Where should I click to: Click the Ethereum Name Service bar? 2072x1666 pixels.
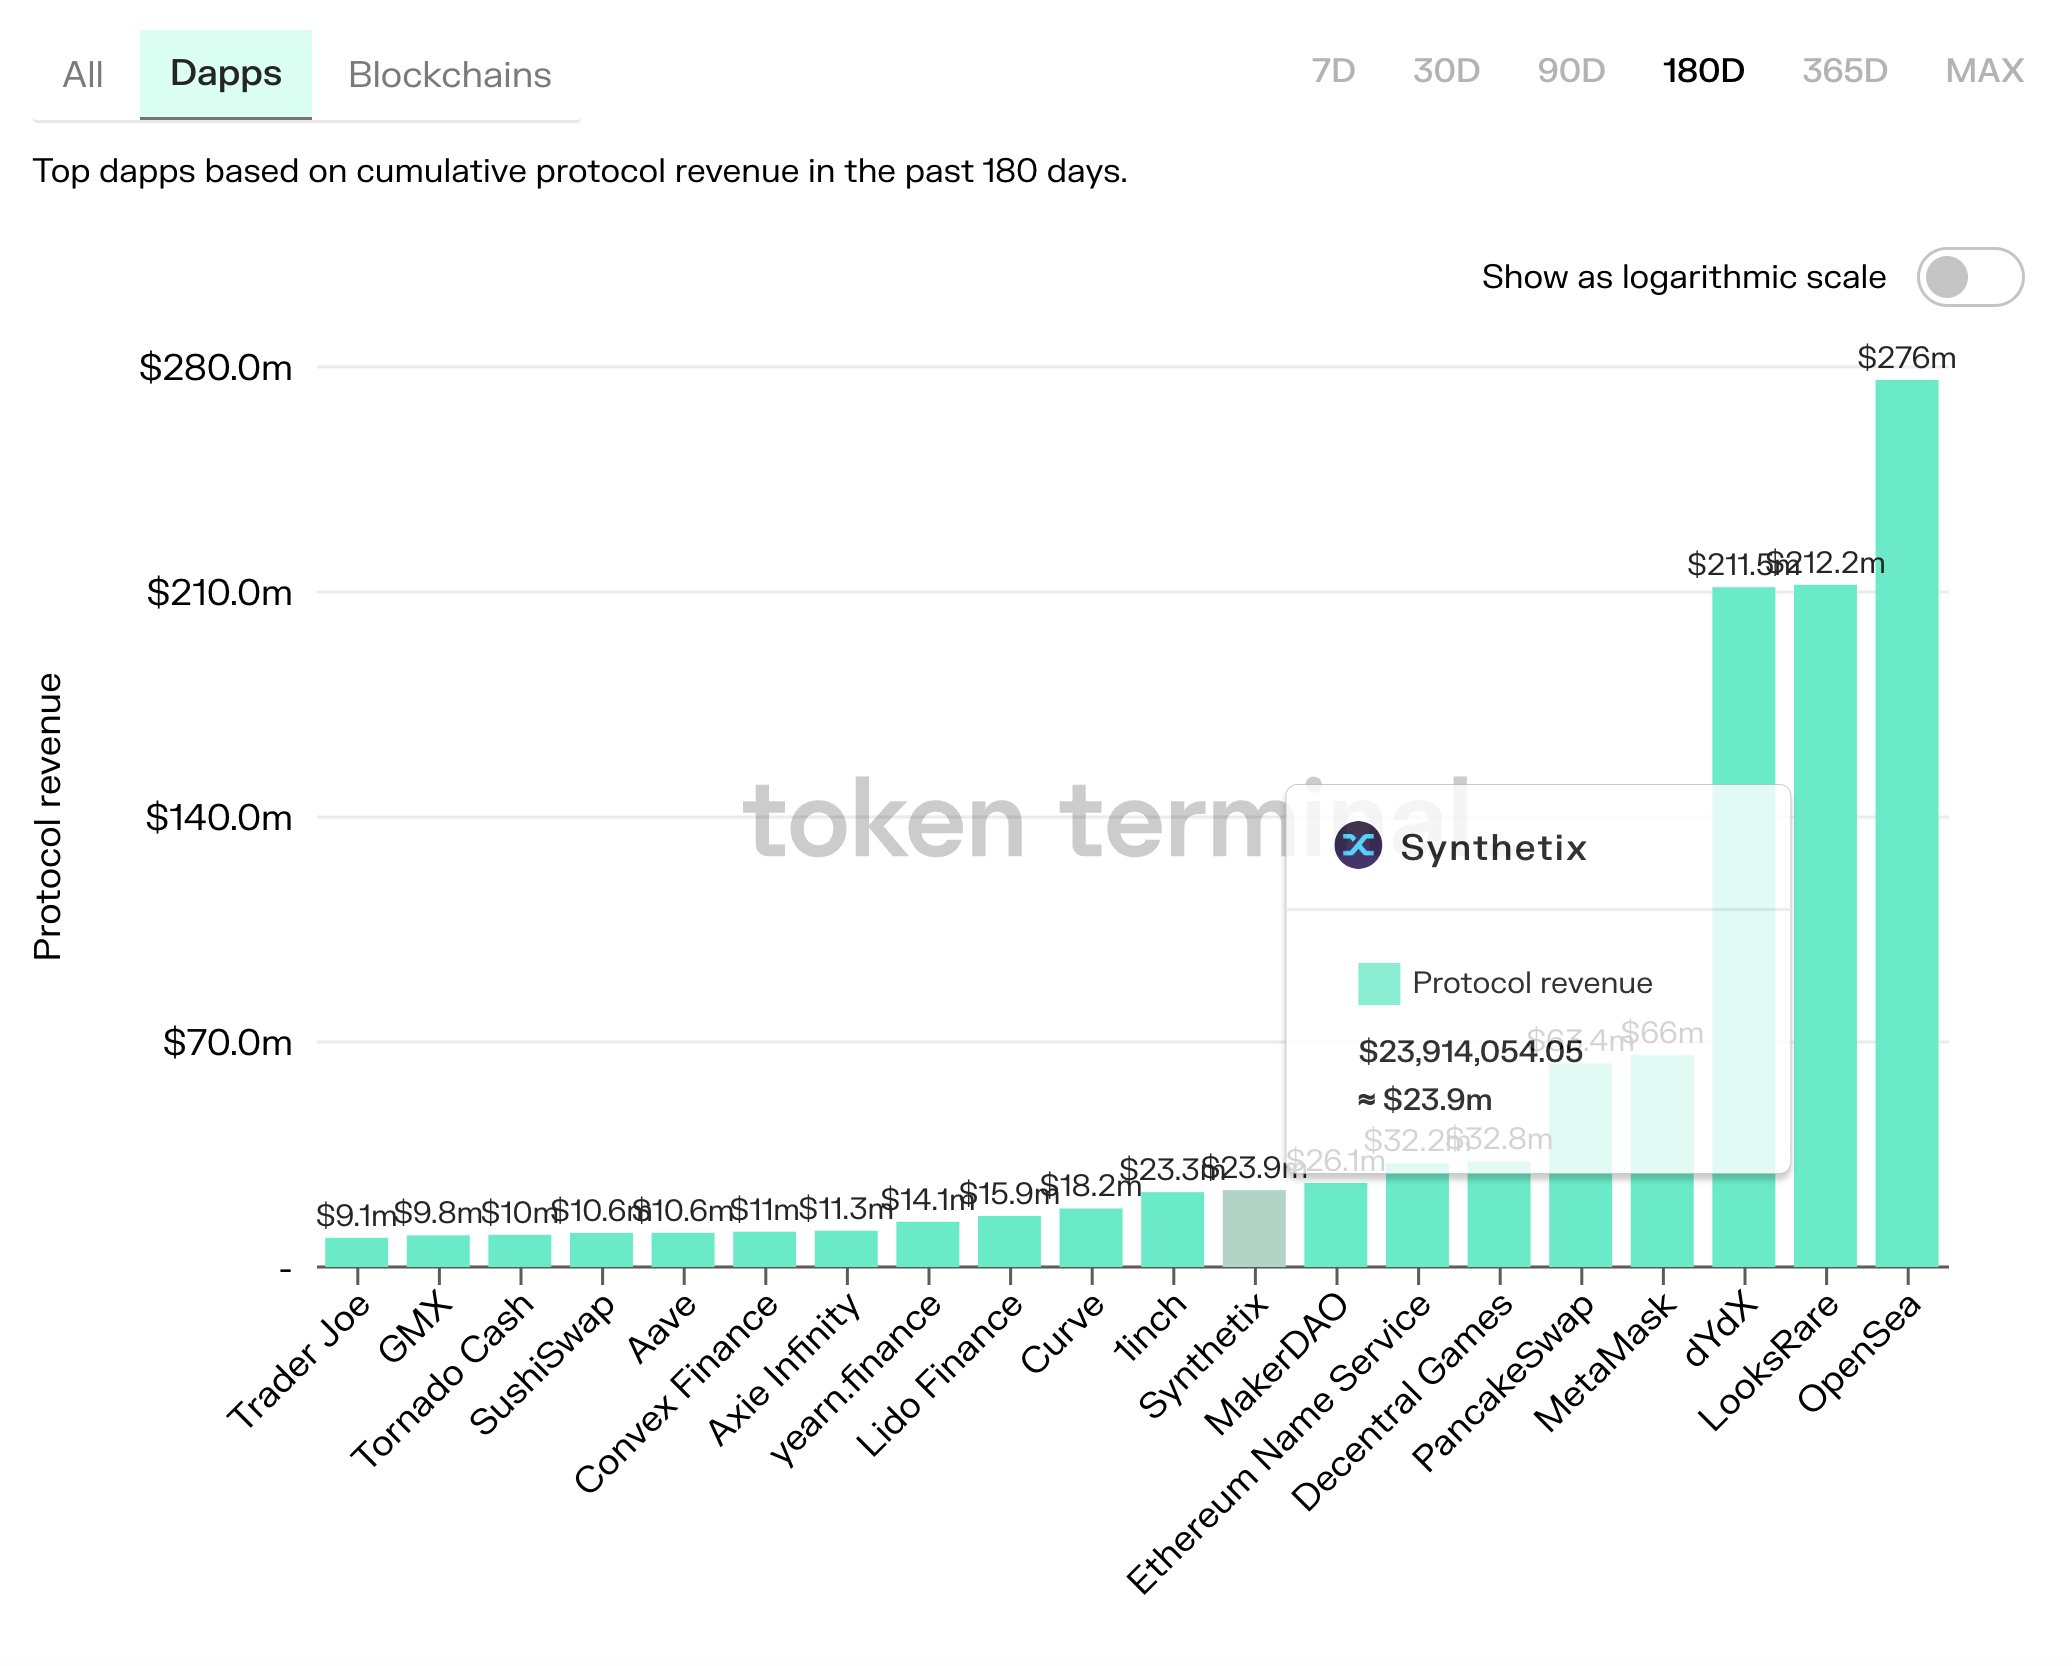(x=1417, y=1215)
